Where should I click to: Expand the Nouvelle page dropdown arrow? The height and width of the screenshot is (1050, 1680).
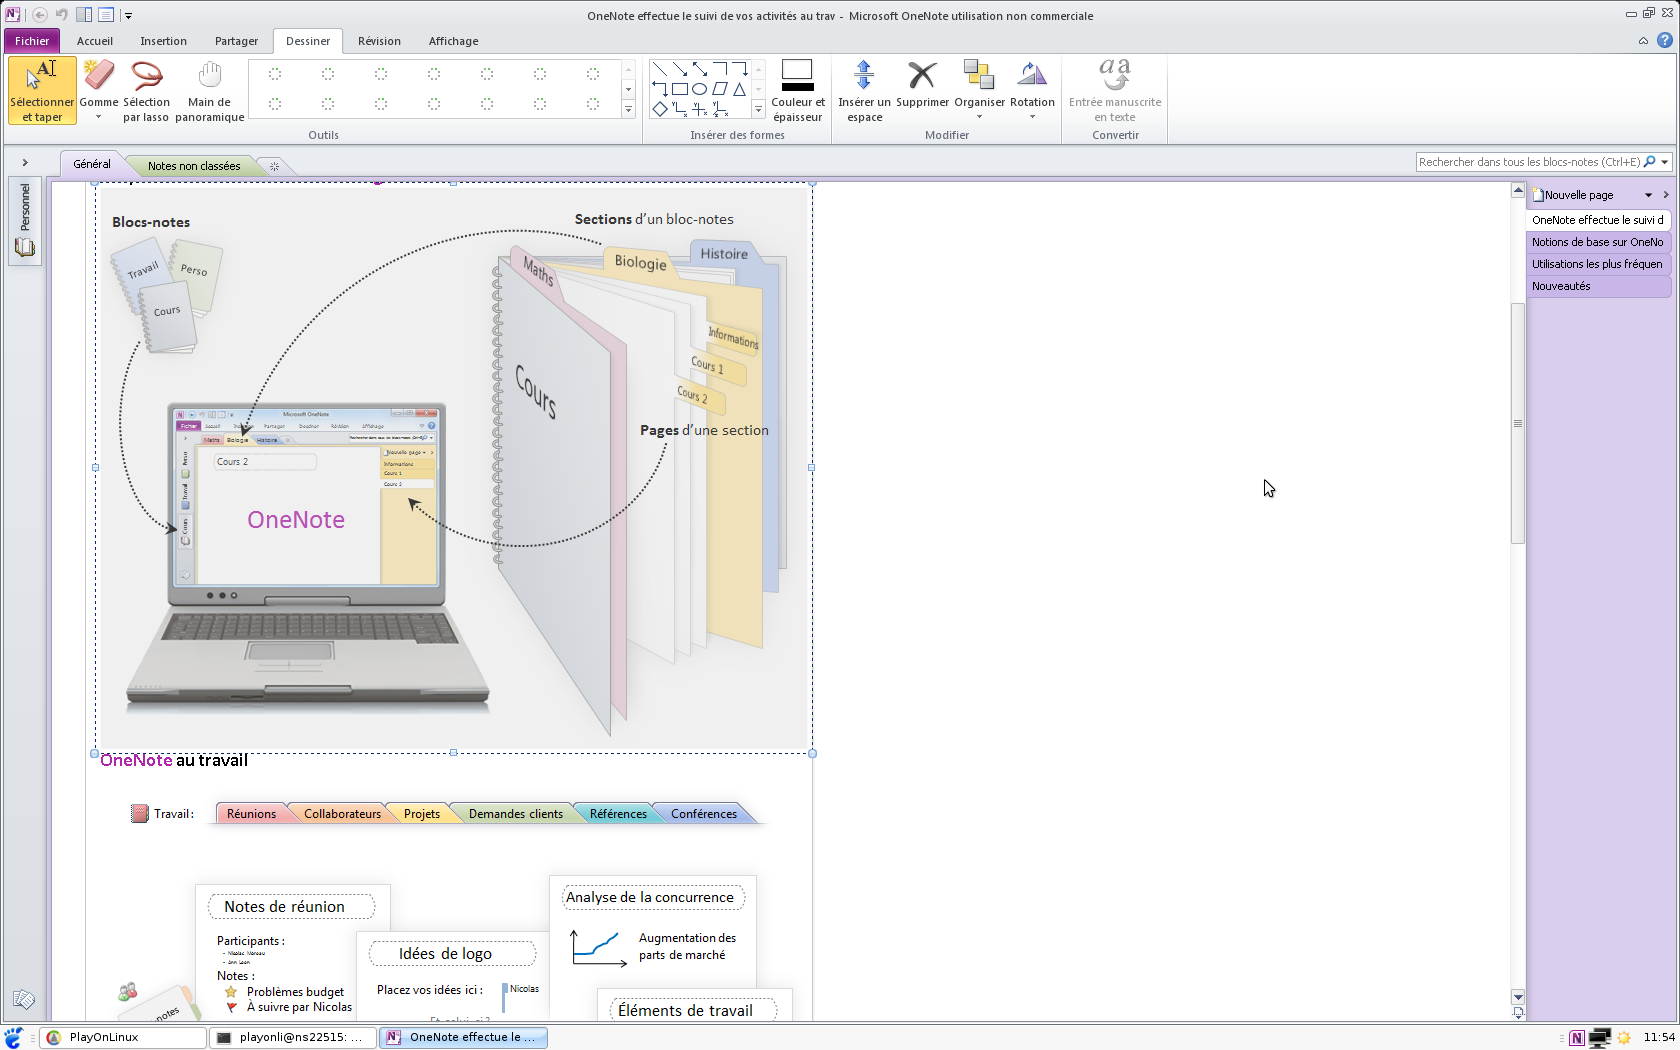click(x=1649, y=195)
